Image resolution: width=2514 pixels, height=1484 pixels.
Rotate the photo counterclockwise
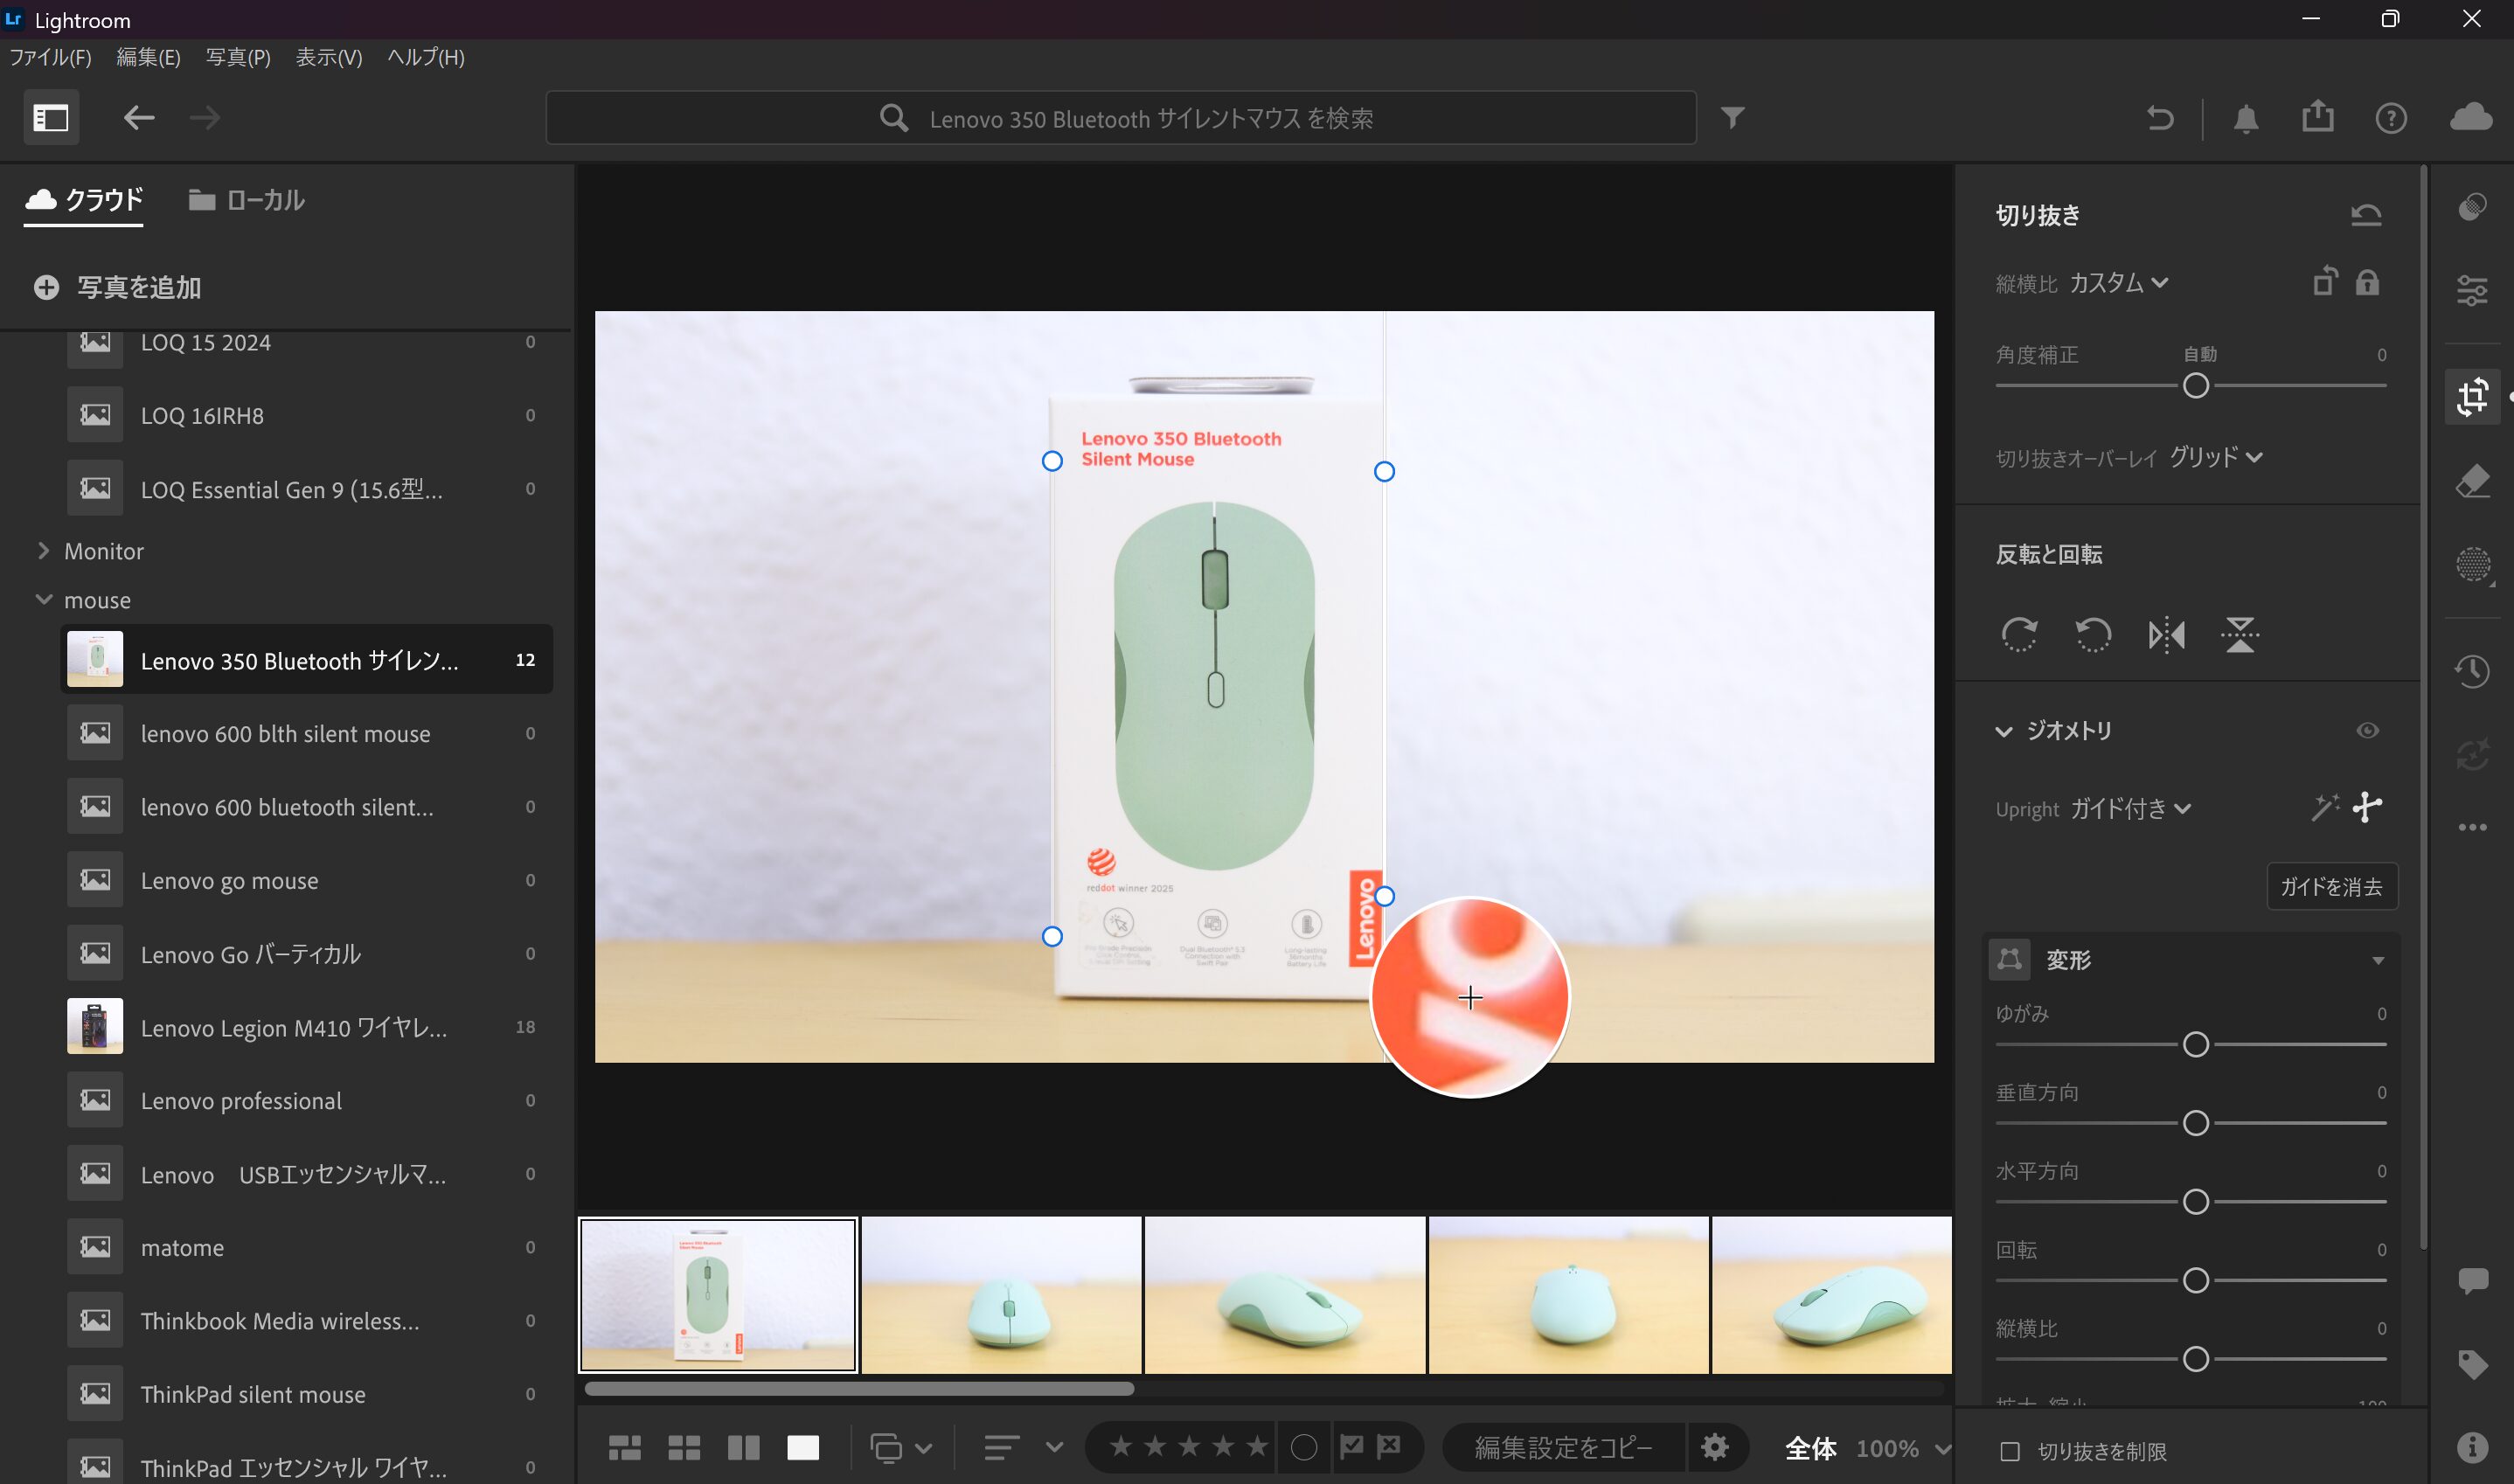click(2092, 635)
